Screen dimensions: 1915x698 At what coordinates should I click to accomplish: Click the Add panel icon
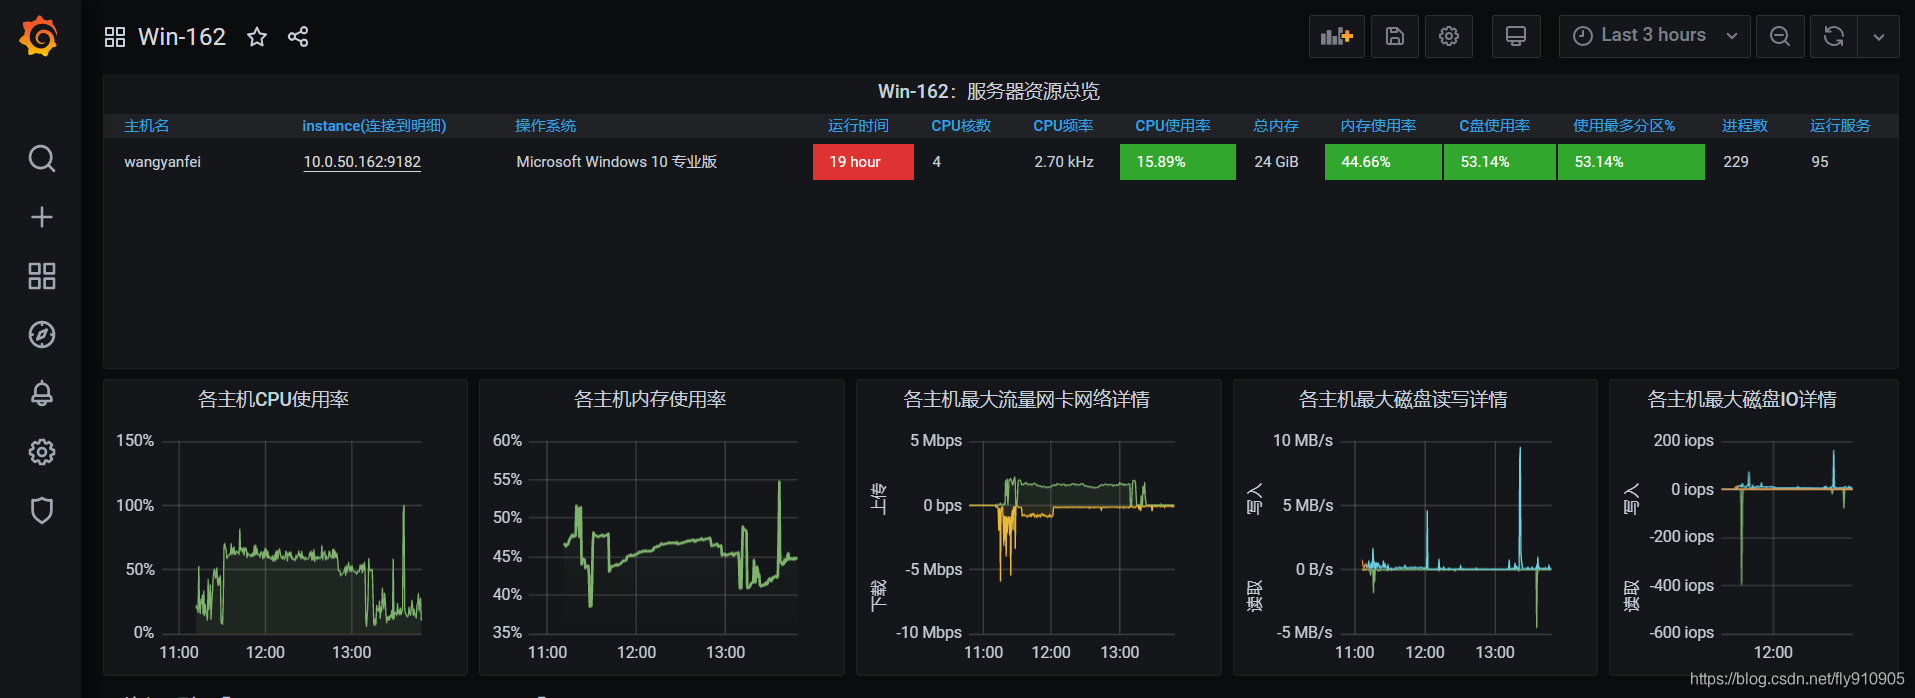click(1336, 37)
